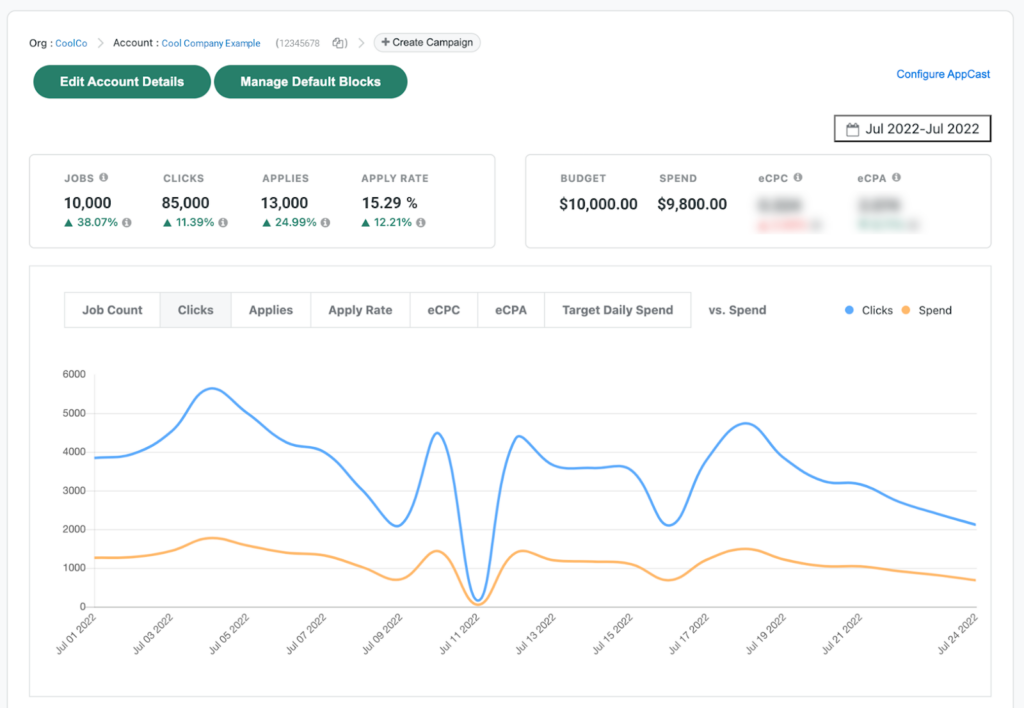Screen dimensions: 1024x708
Task: Open the Jul 2022-Jul 2022 date range picker
Action: coord(913,129)
